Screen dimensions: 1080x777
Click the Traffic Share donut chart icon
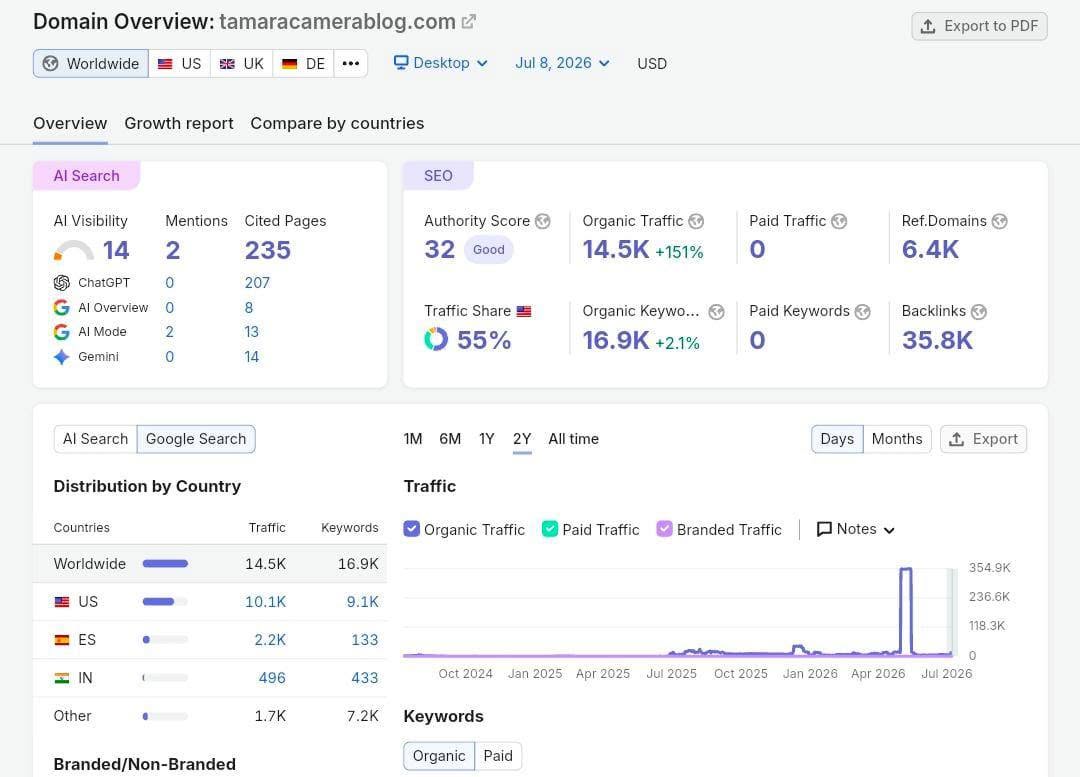click(436, 339)
